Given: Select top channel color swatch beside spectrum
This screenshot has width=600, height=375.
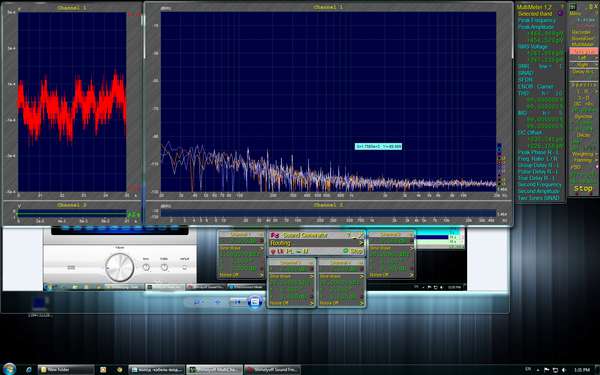Looking at the screenshot, I should click(x=499, y=147).
